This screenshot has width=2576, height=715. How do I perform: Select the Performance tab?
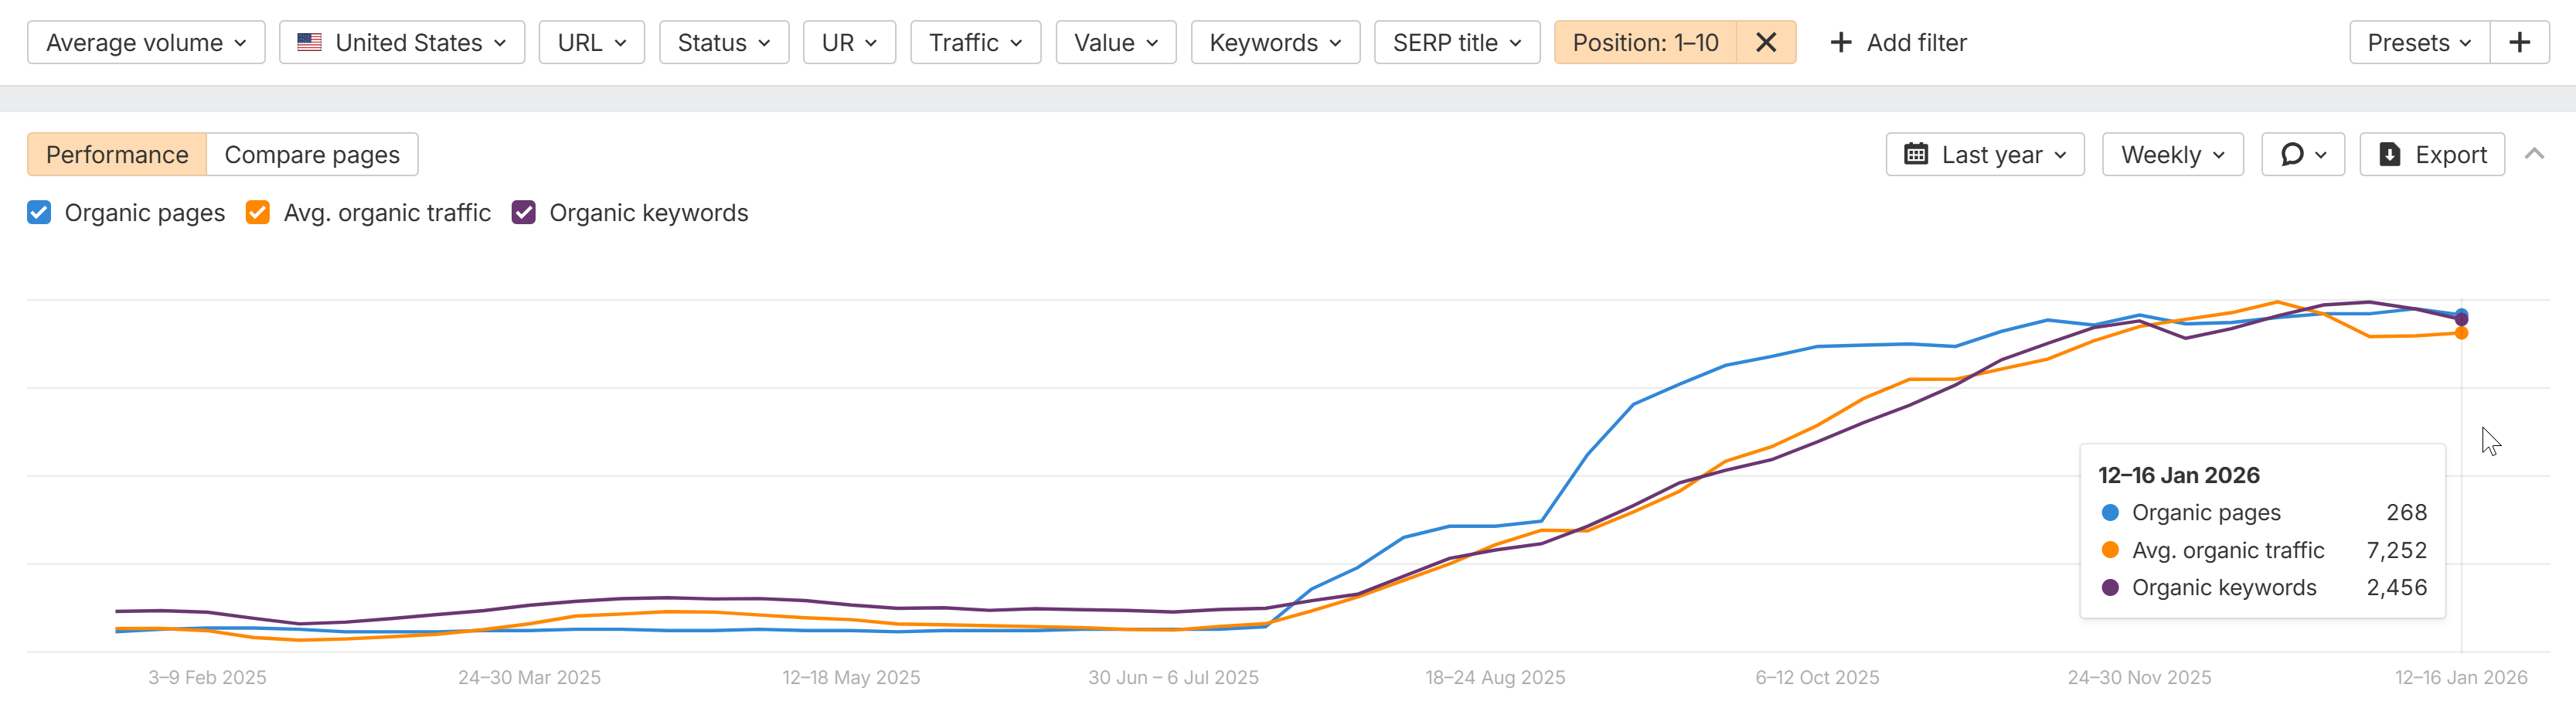coord(117,155)
